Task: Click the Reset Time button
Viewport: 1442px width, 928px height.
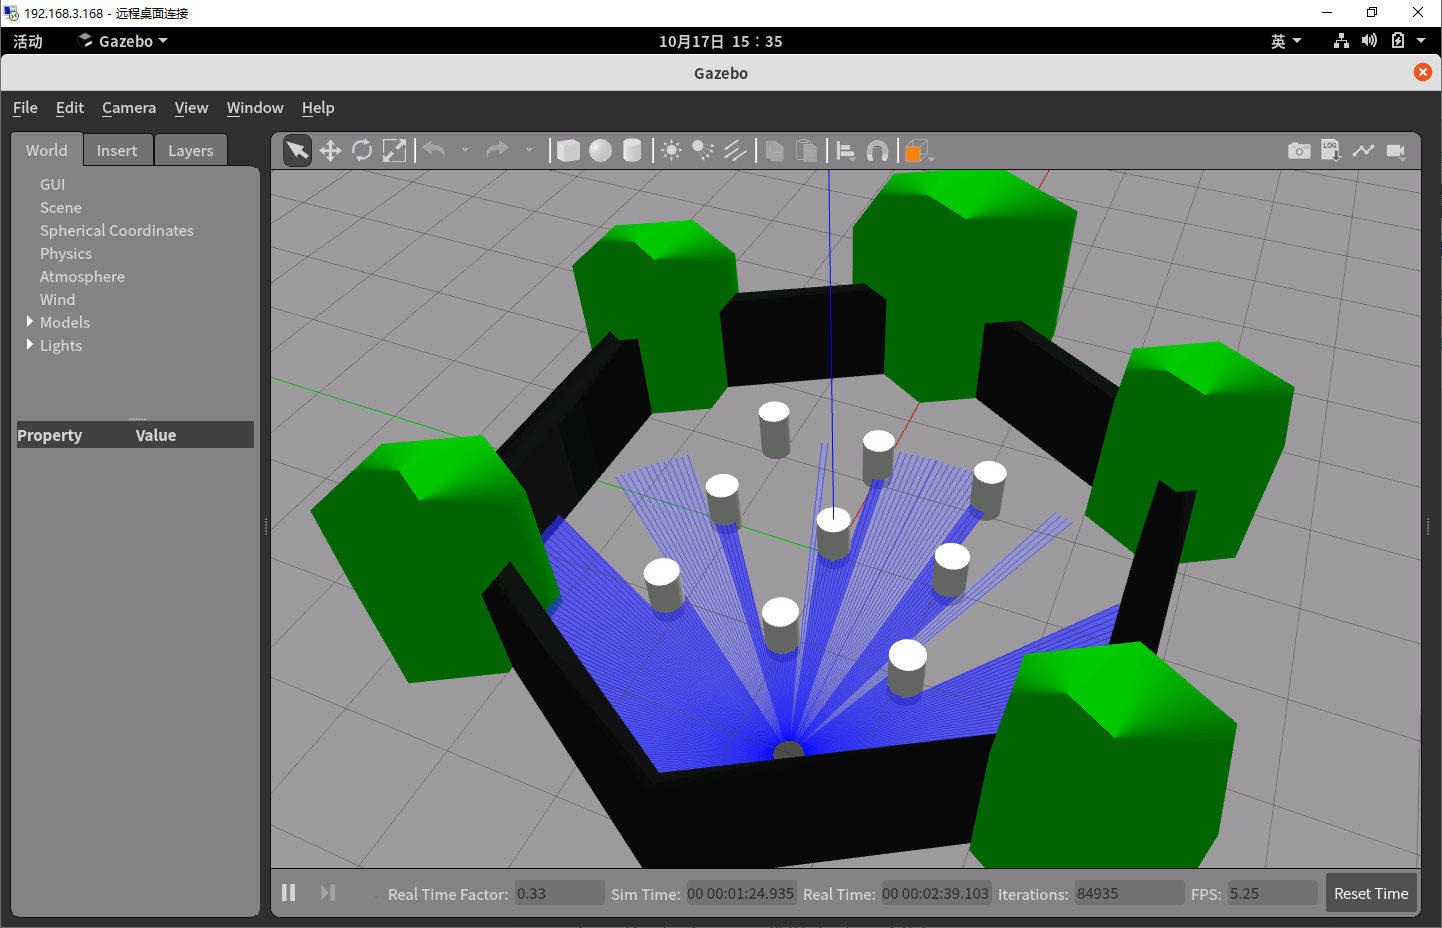Action: click(1371, 893)
